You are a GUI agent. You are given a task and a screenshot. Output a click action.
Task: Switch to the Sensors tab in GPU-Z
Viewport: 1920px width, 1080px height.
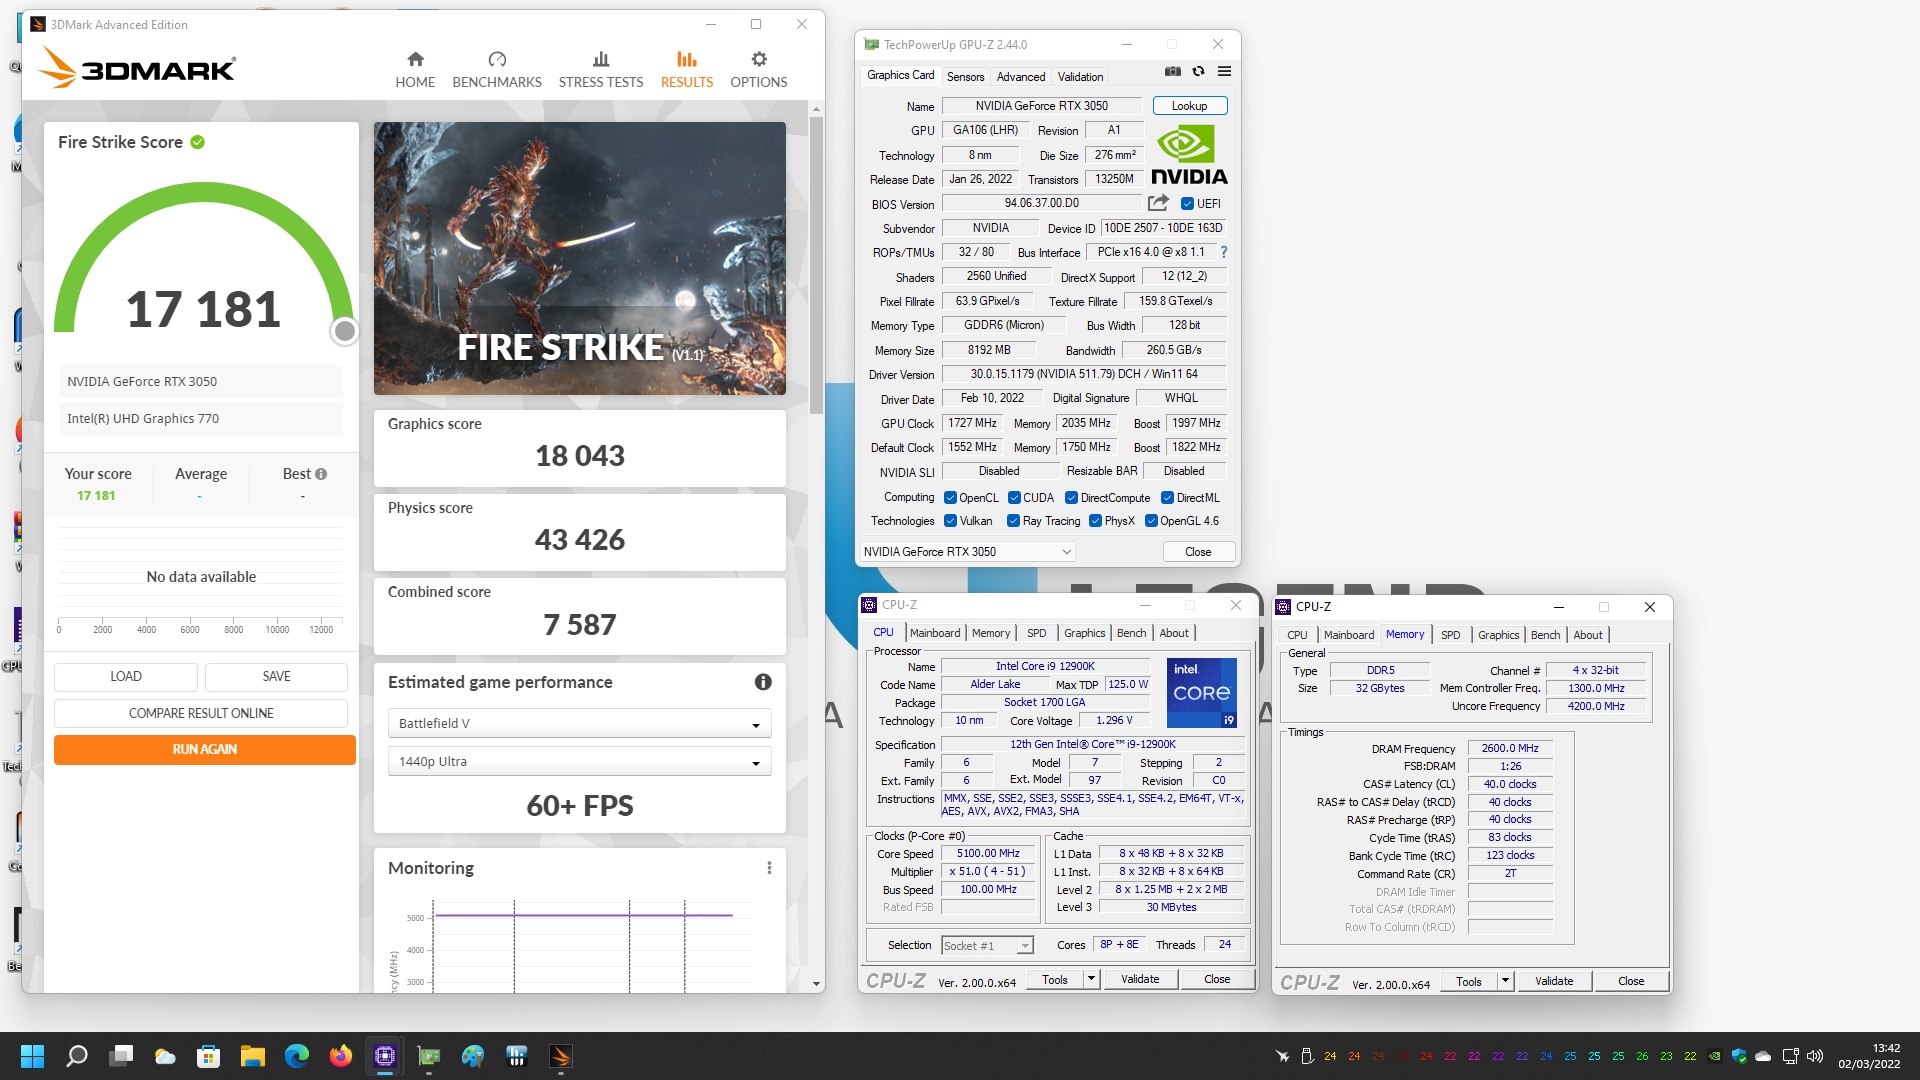tap(965, 77)
